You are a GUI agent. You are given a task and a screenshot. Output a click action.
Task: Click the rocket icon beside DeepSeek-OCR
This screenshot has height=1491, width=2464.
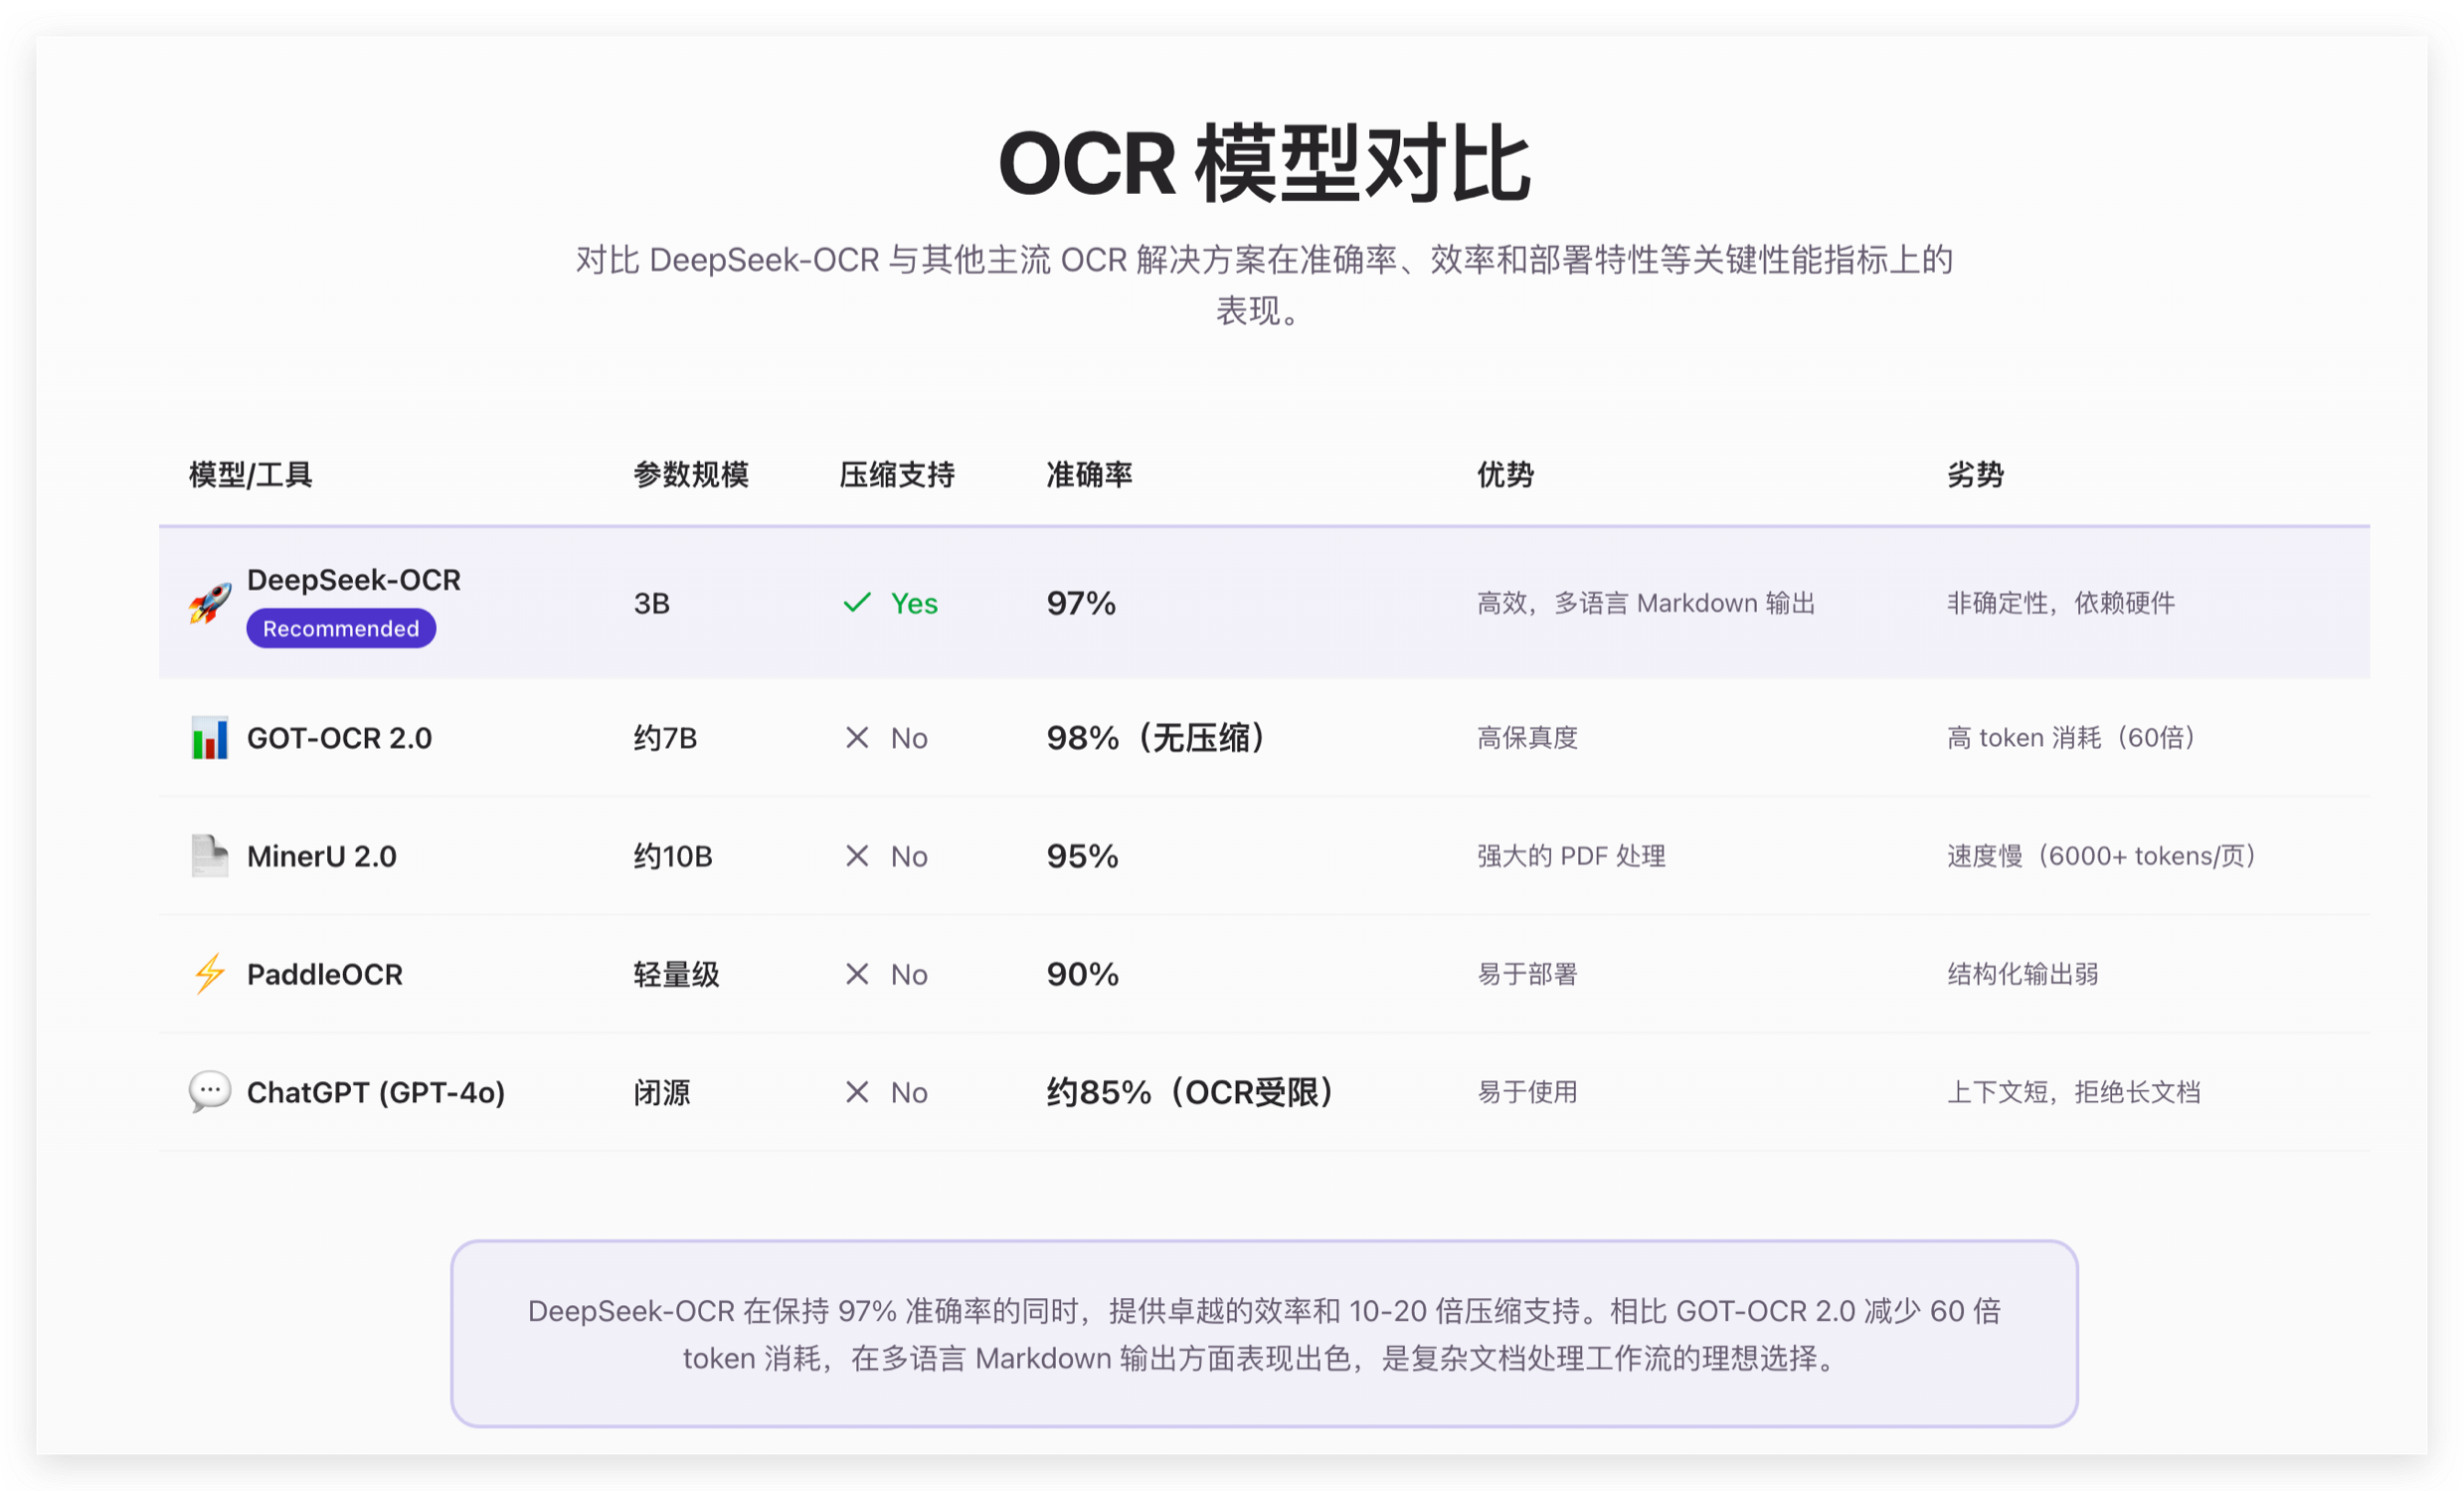pyautogui.click(x=210, y=603)
